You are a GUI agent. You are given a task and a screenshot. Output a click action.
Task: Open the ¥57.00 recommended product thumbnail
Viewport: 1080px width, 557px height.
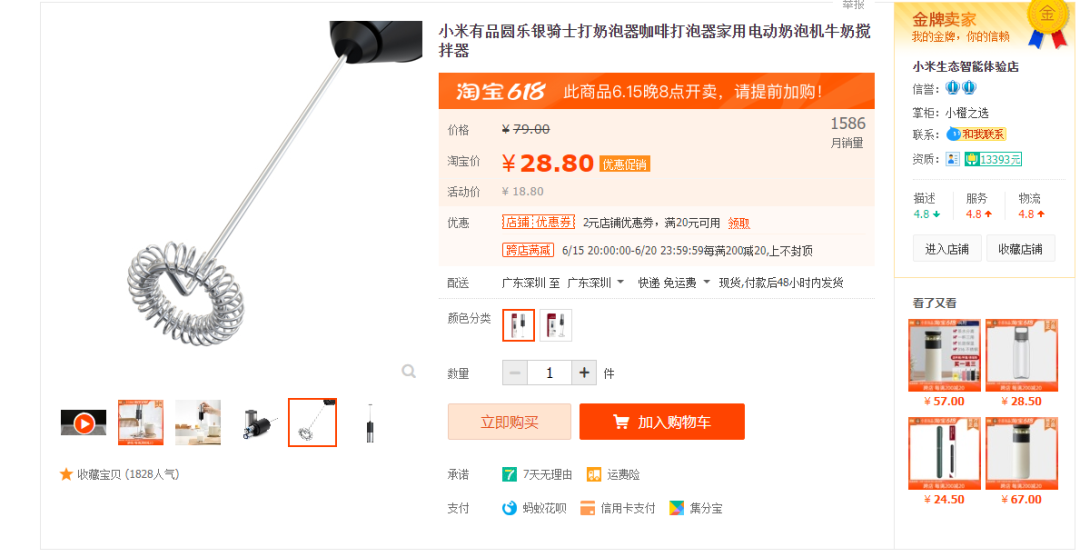(x=944, y=355)
